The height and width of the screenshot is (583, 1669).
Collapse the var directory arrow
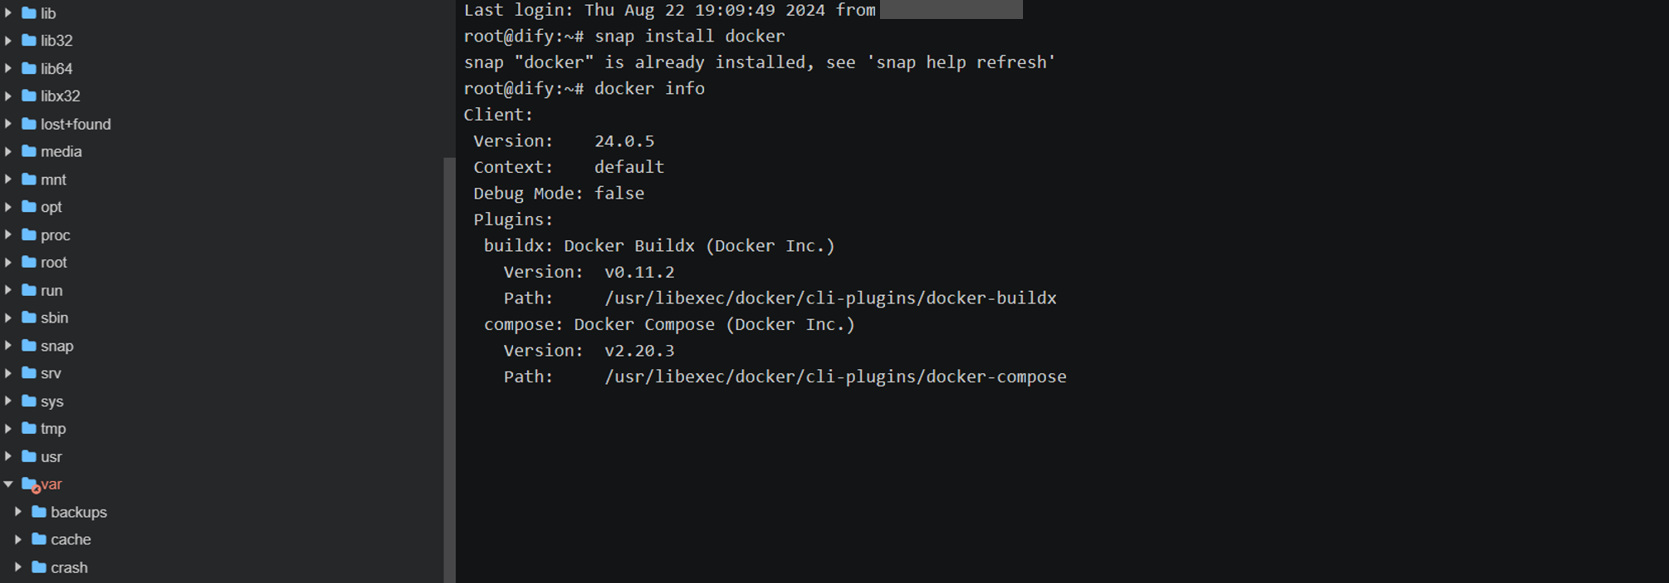pos(8,484)
